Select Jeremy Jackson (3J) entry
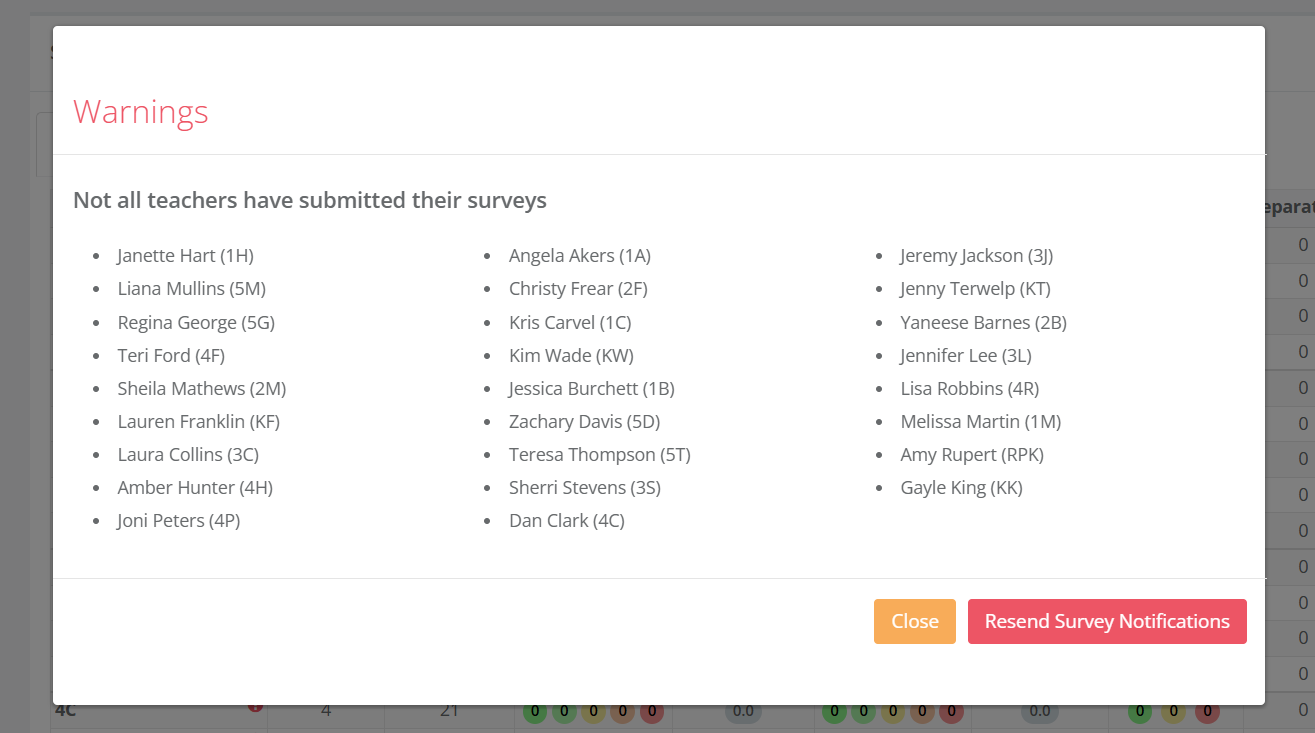 [976, 256]
